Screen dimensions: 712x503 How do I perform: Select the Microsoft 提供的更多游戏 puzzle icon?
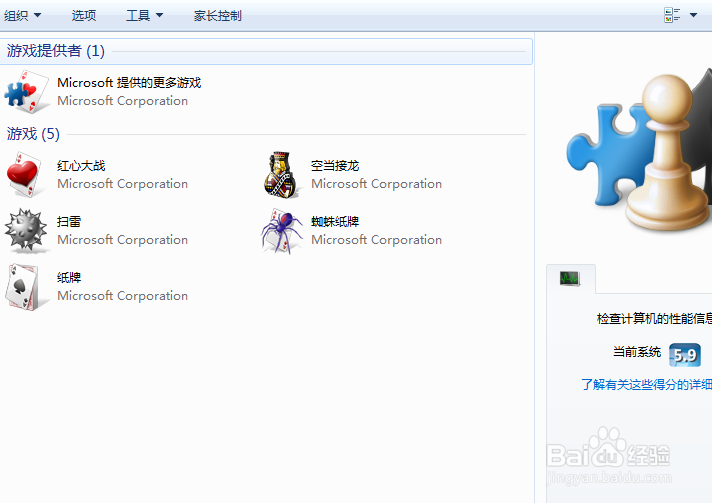(27, 92)
